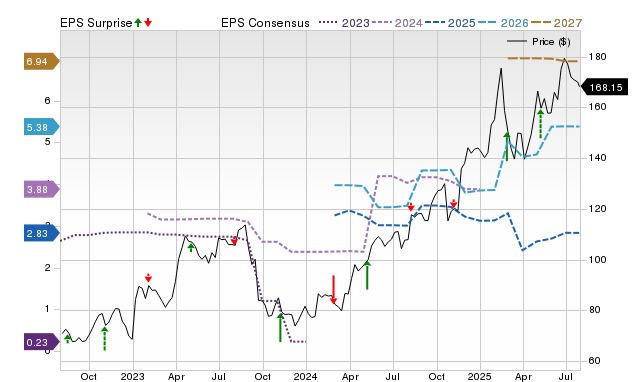Click green EPS surprise arrow near May 2024
Screen dimensions: 640x382
pyautogui.click(x=367, y=275)
